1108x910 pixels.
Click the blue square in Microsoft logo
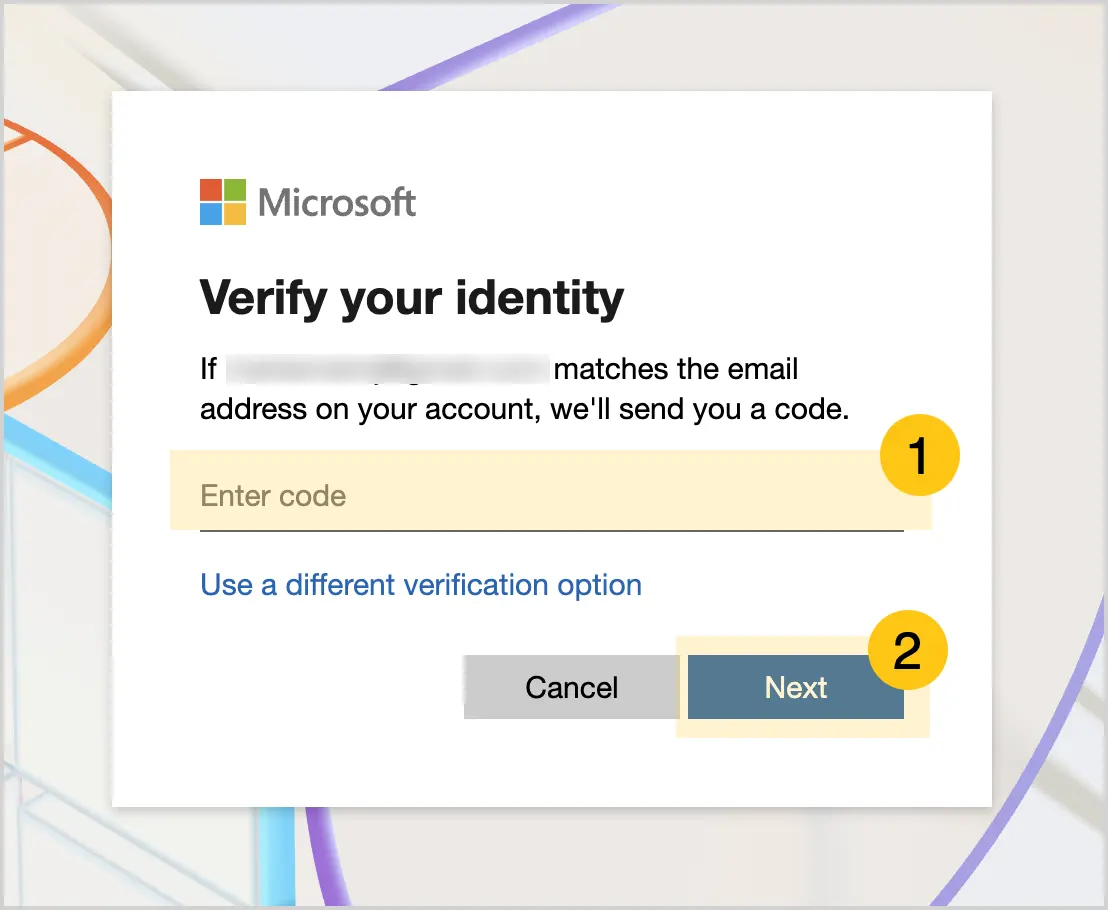(x=211, y=214)
